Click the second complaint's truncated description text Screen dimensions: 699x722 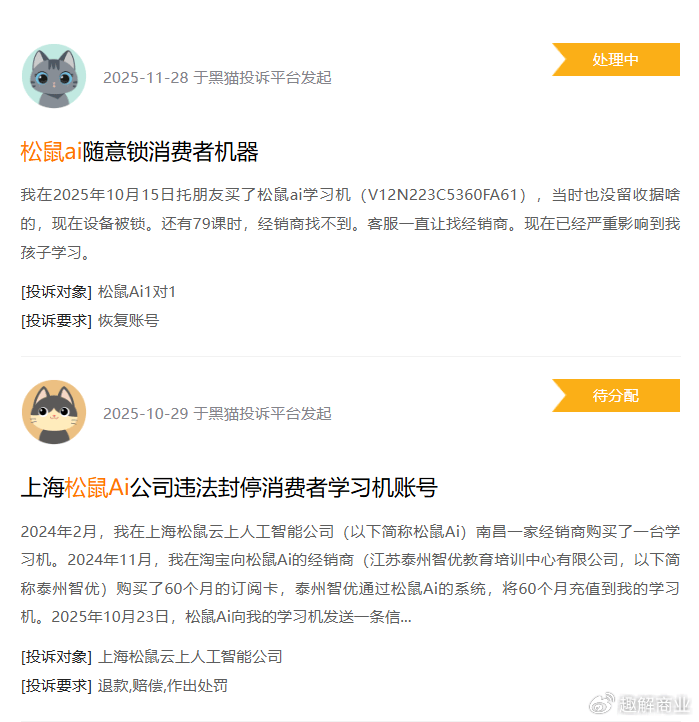tap(350, 574)
